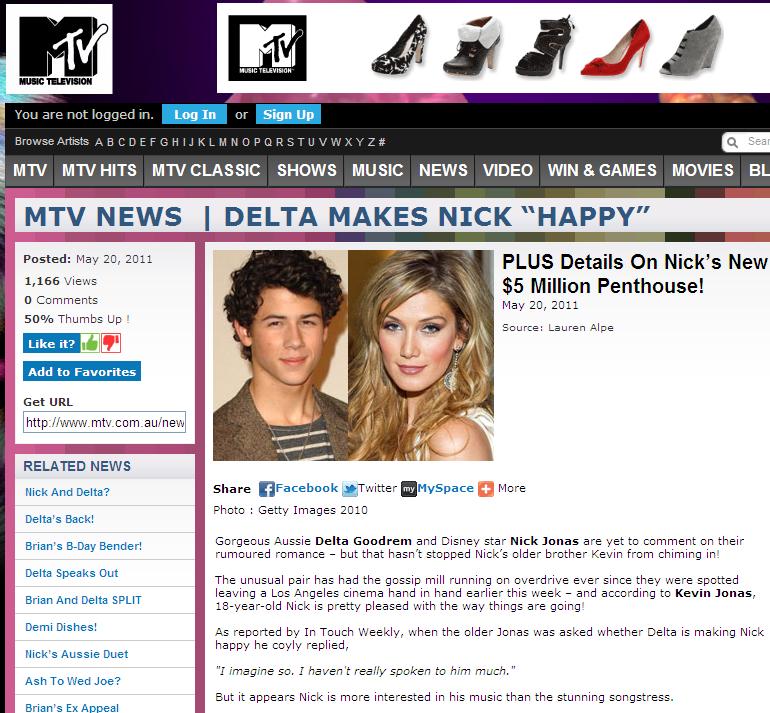
Task: Click the red high heel shoe in the ad
Action: [x=616, y=48]
